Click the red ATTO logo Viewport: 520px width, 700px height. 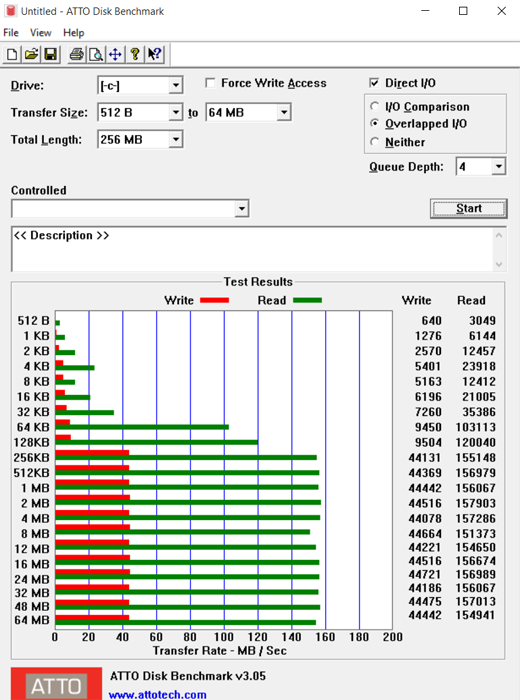tap(56, 683)
